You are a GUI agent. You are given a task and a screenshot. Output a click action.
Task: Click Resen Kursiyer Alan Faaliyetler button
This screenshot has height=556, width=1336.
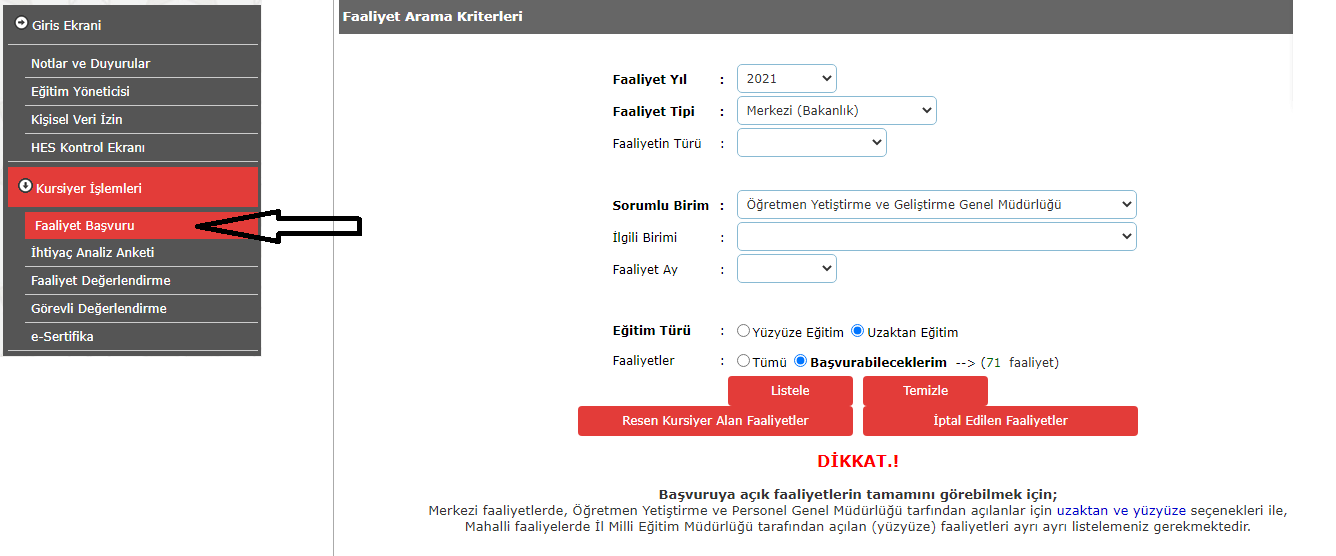click(715, 421)
